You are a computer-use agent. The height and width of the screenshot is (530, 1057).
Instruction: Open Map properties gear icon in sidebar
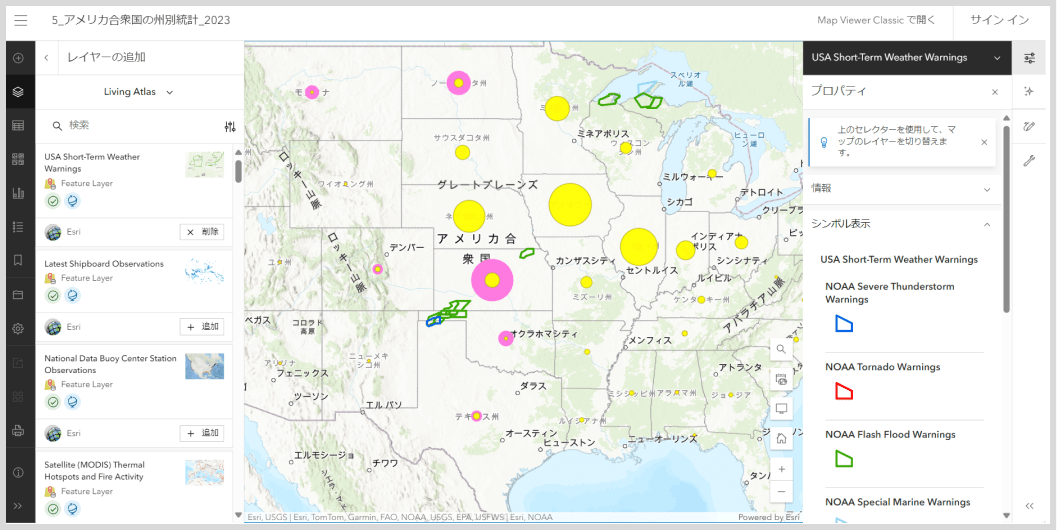click(x=18, y=329)
